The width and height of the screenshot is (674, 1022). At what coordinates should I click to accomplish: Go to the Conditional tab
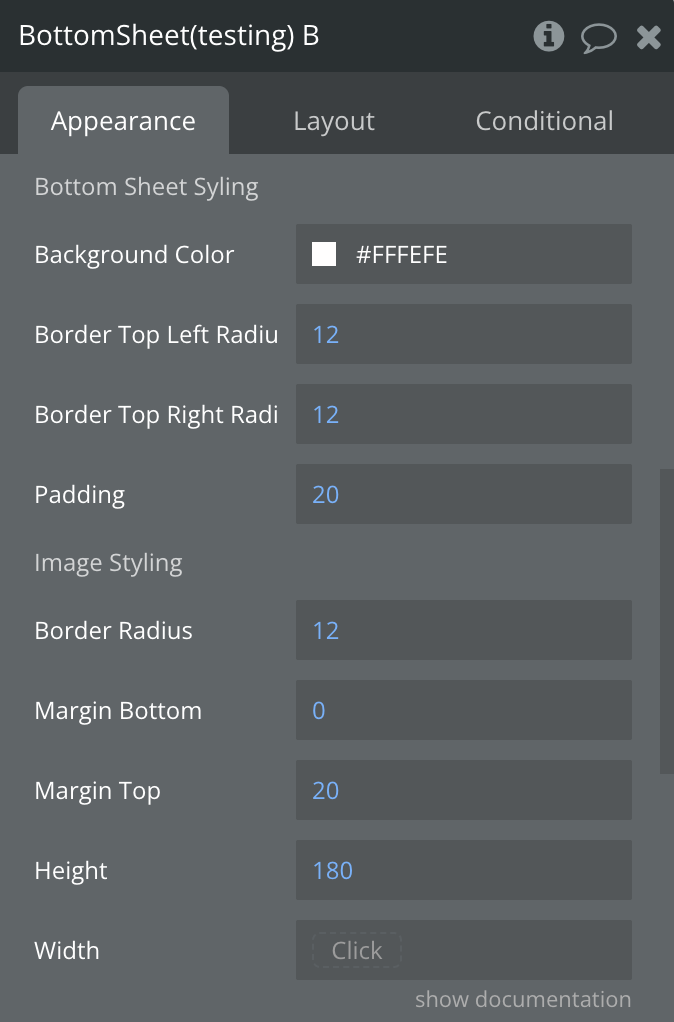click(544, 121)
